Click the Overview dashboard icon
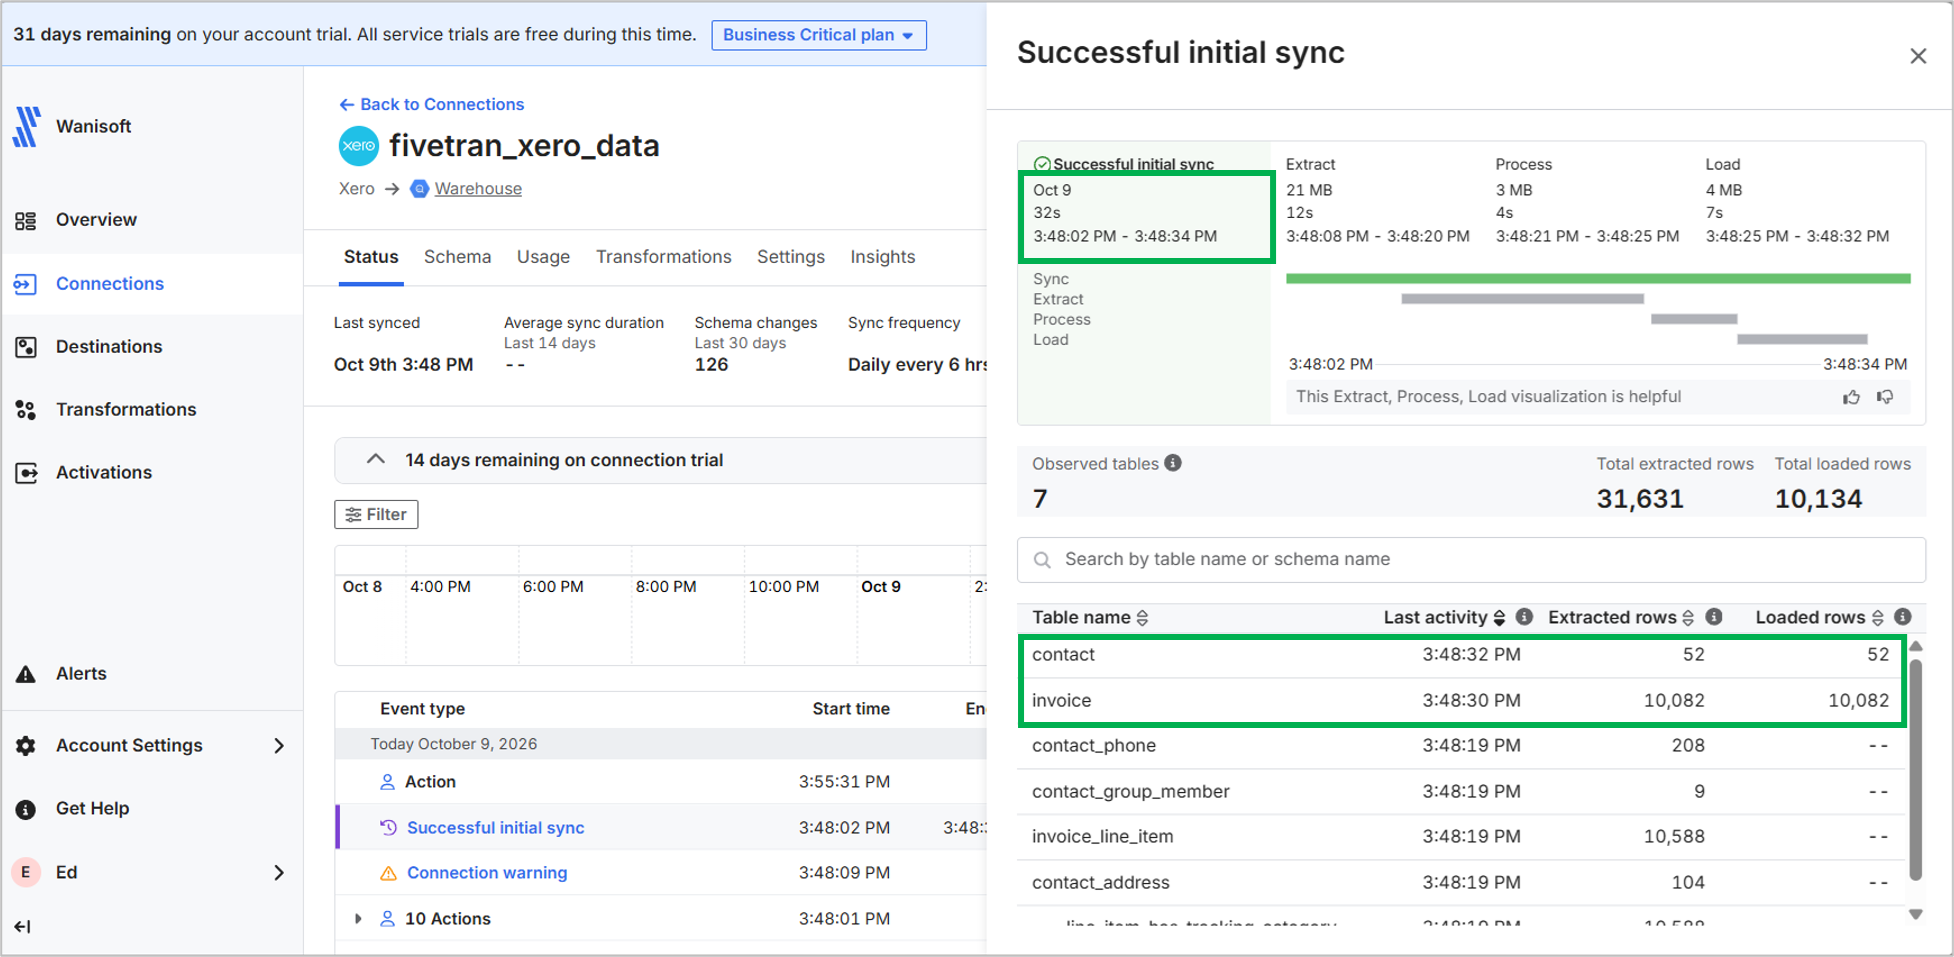This screenshot has height=957, width=1954. pyautogui.click(x=26, y=221)
